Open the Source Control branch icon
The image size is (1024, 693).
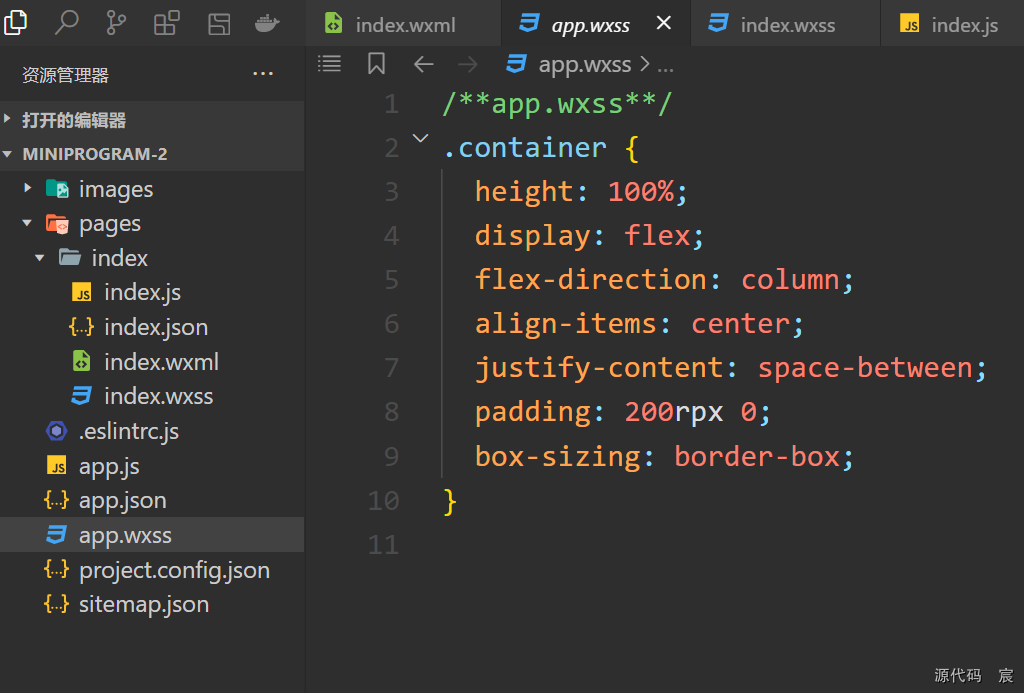coord(116,23)
